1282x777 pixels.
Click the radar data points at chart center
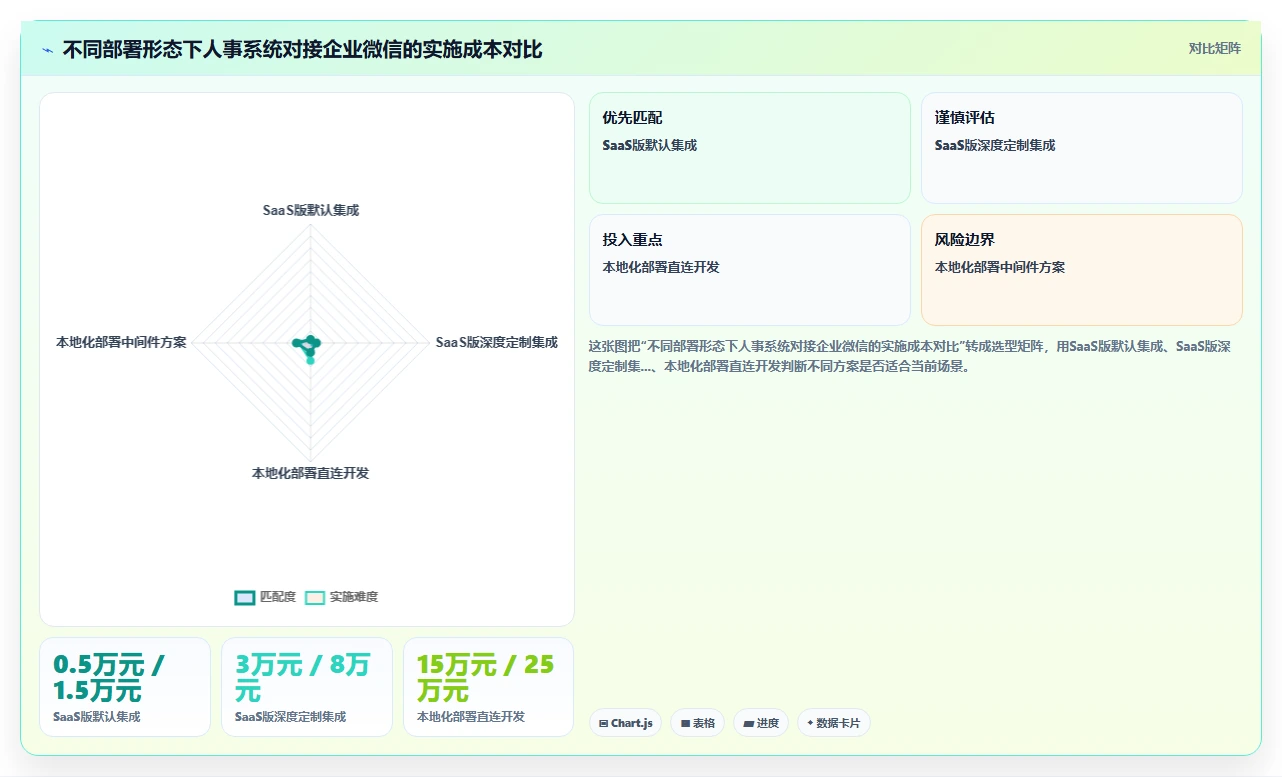(308, 347)
